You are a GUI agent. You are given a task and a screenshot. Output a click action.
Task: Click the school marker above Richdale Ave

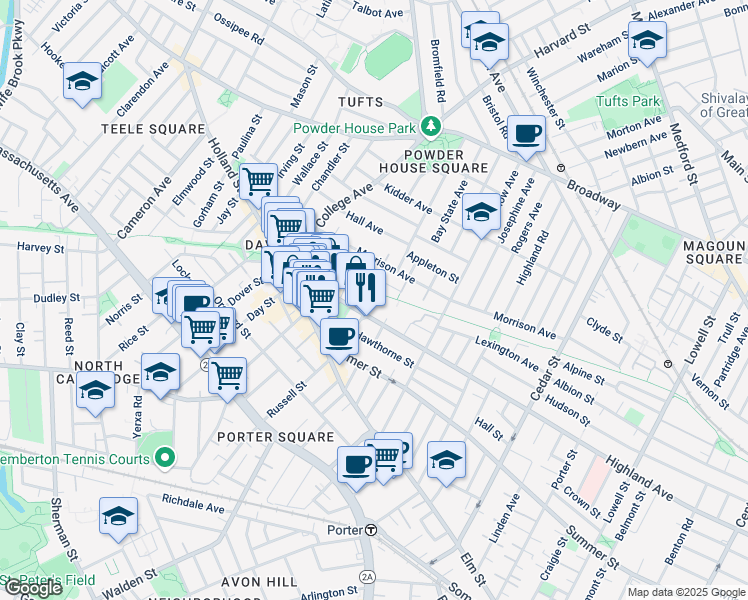pyautogui.click(x=118, y=519)
